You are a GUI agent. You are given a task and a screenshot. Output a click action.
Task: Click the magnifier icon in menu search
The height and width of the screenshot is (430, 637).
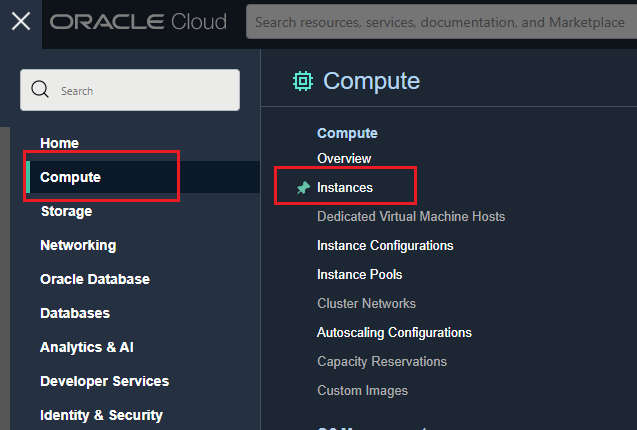click(40, 89)
